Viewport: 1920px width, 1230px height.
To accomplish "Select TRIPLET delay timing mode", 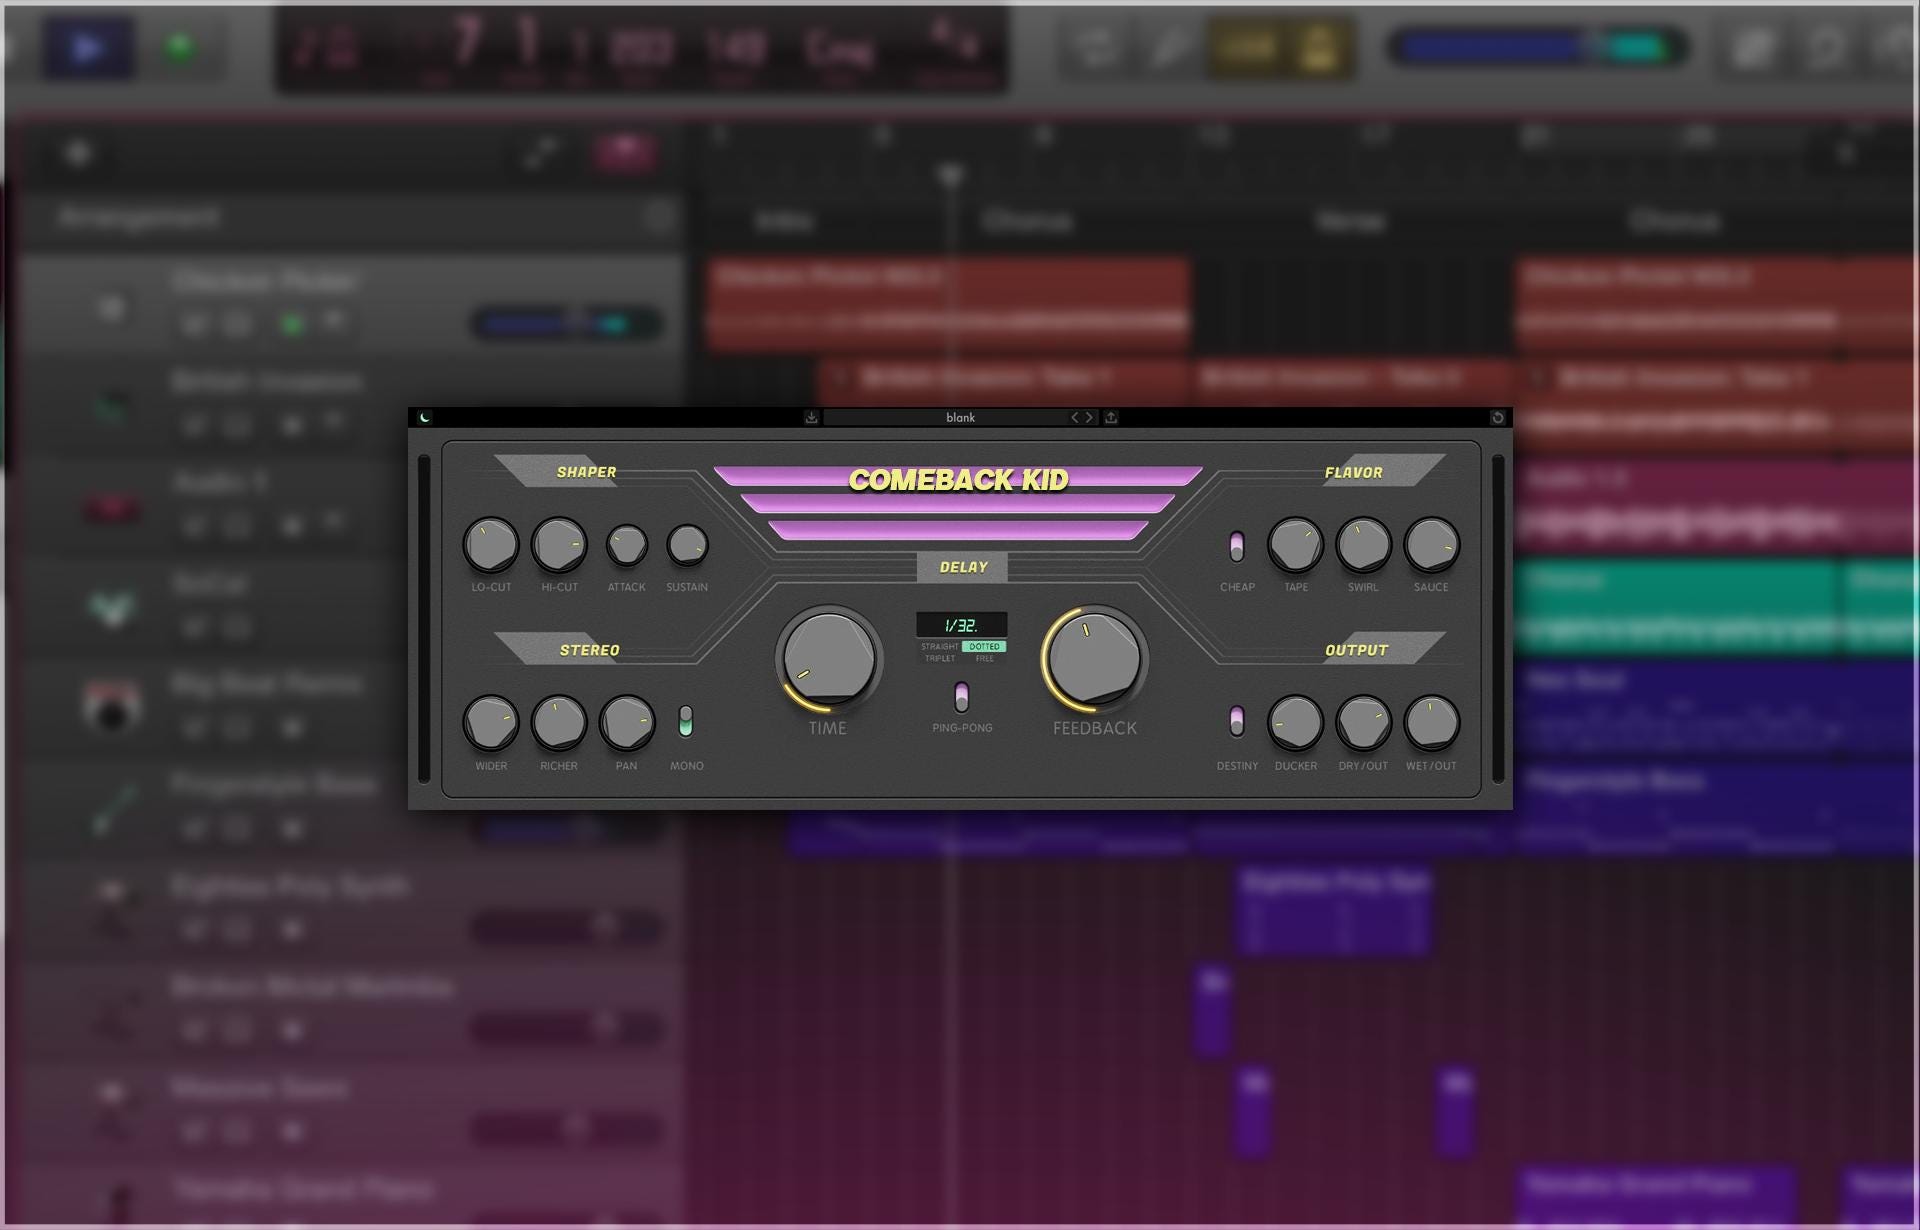I will (939, 658).
